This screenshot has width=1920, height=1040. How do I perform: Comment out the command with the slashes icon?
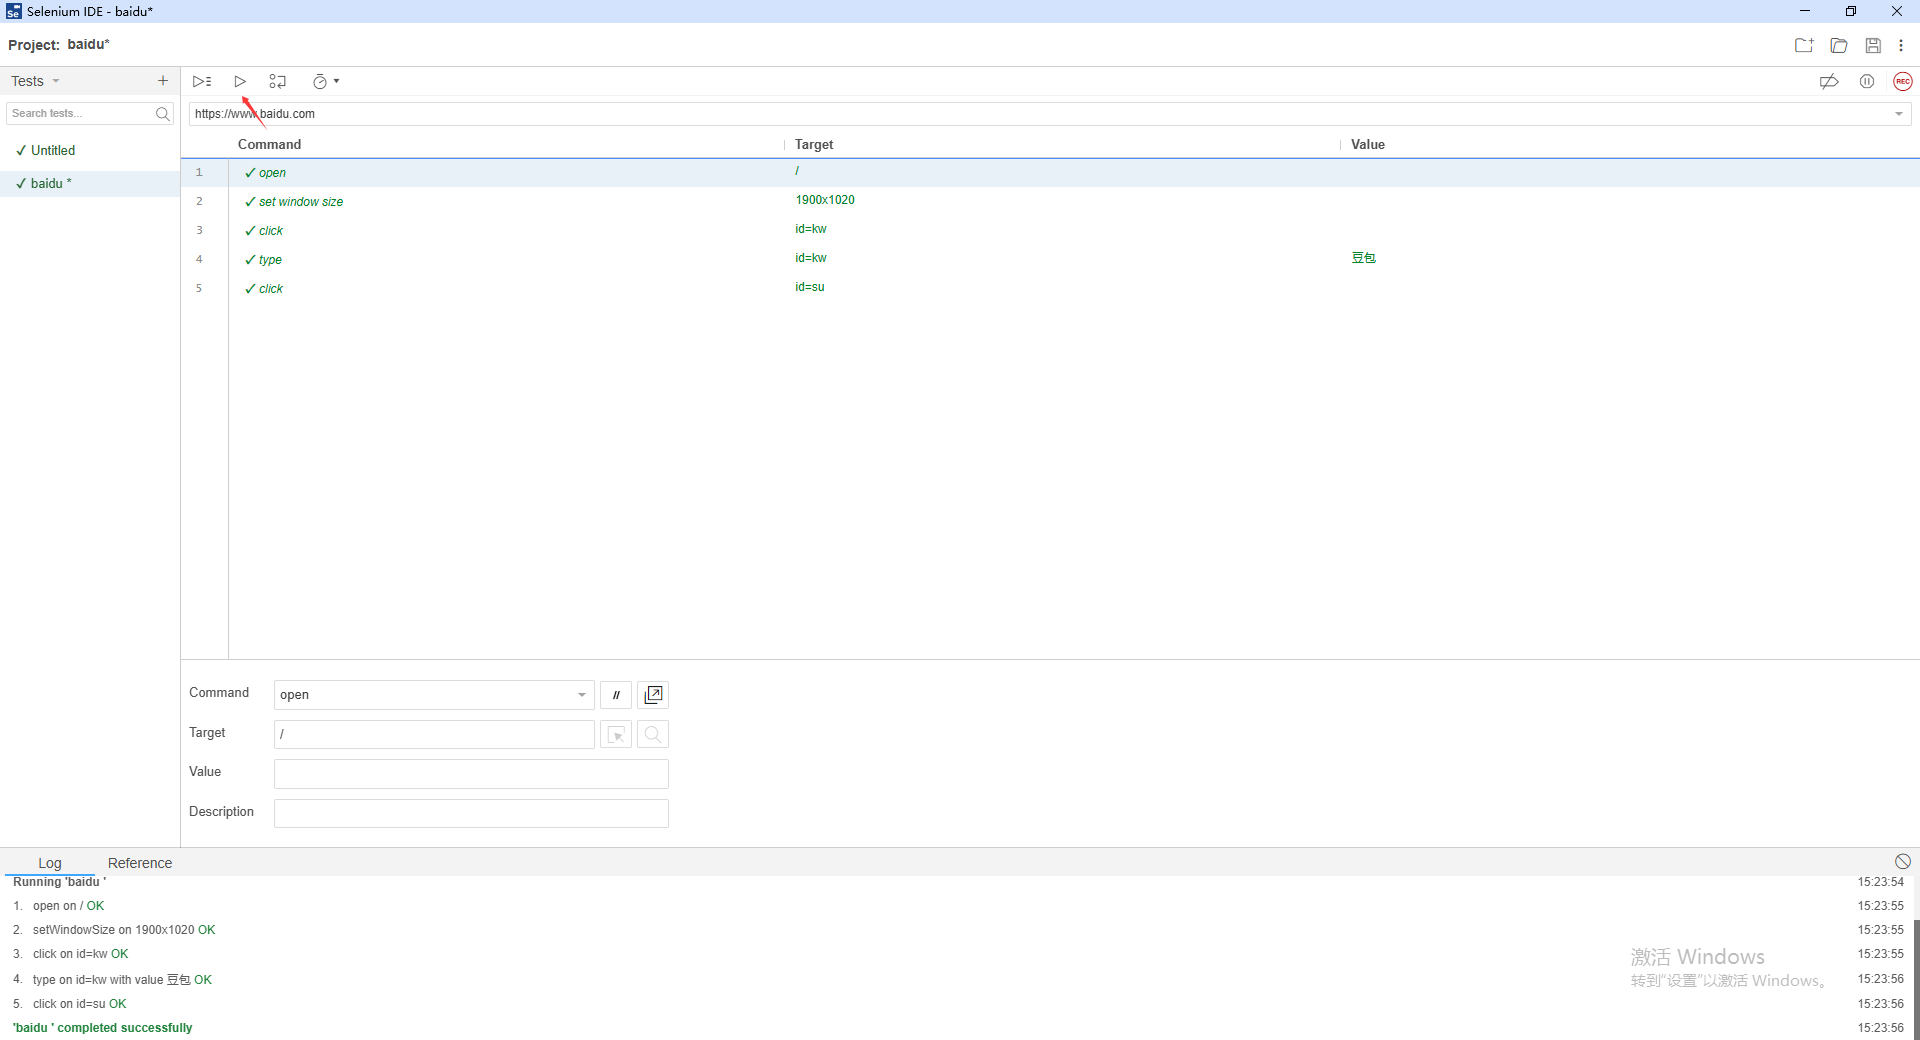615,695
